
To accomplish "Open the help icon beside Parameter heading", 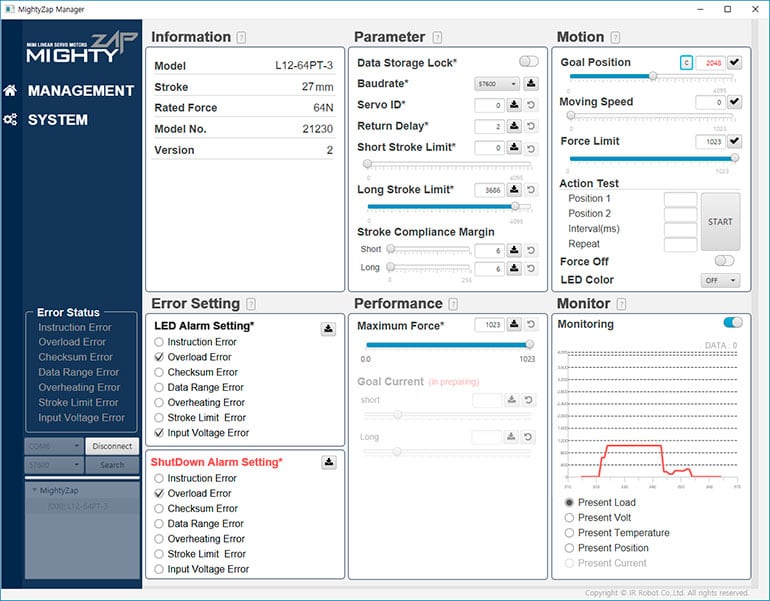I will 438,38.
